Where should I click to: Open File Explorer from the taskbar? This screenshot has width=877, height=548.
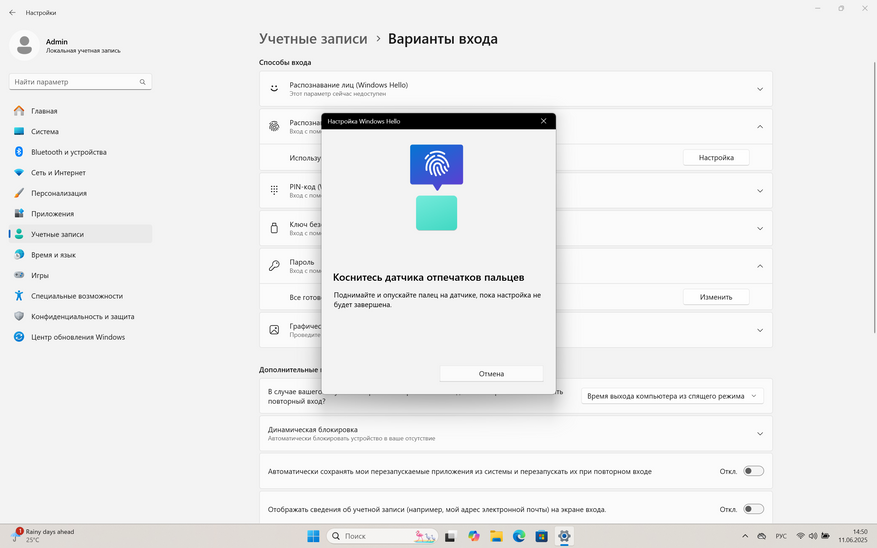[x=496, y=536]
